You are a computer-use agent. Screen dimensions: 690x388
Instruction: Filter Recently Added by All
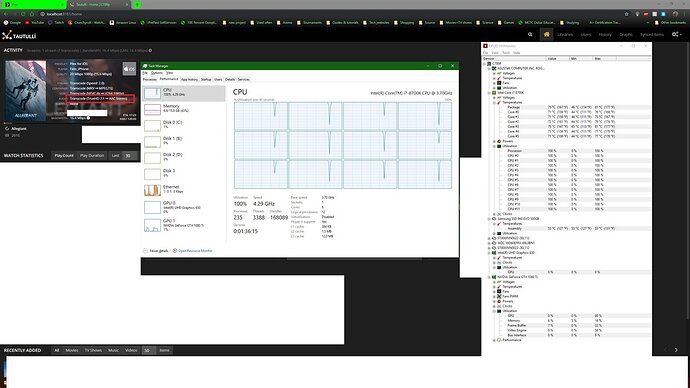[x=56, y=351]
